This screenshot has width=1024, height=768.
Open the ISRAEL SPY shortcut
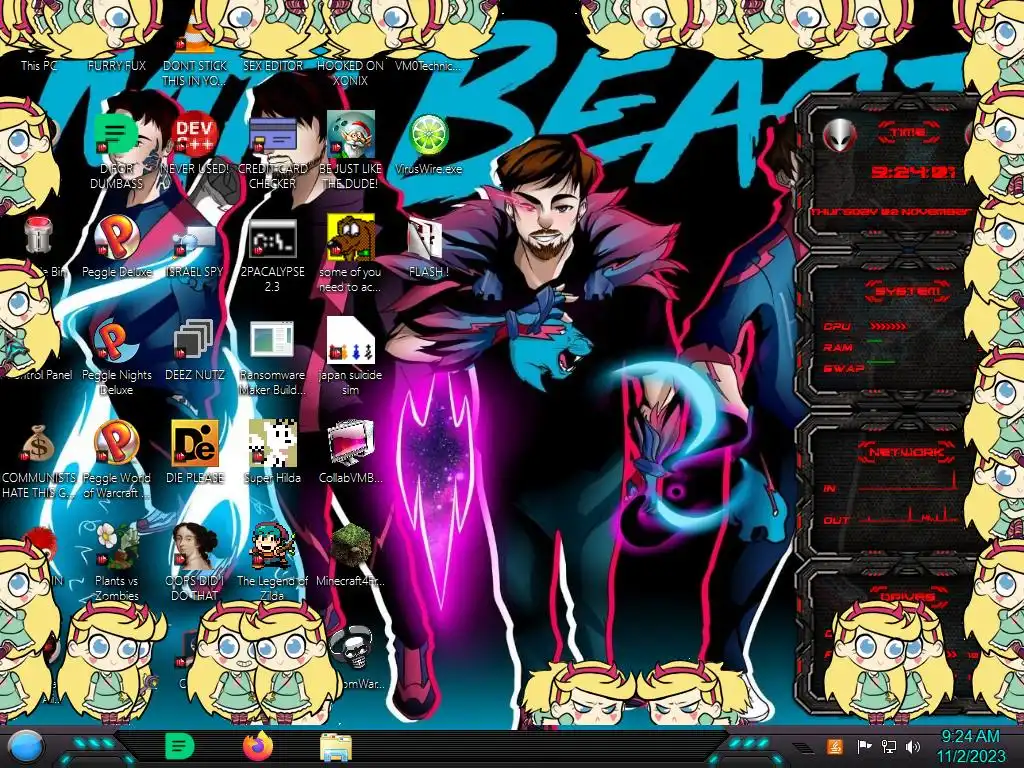click(x=195, y=240)
